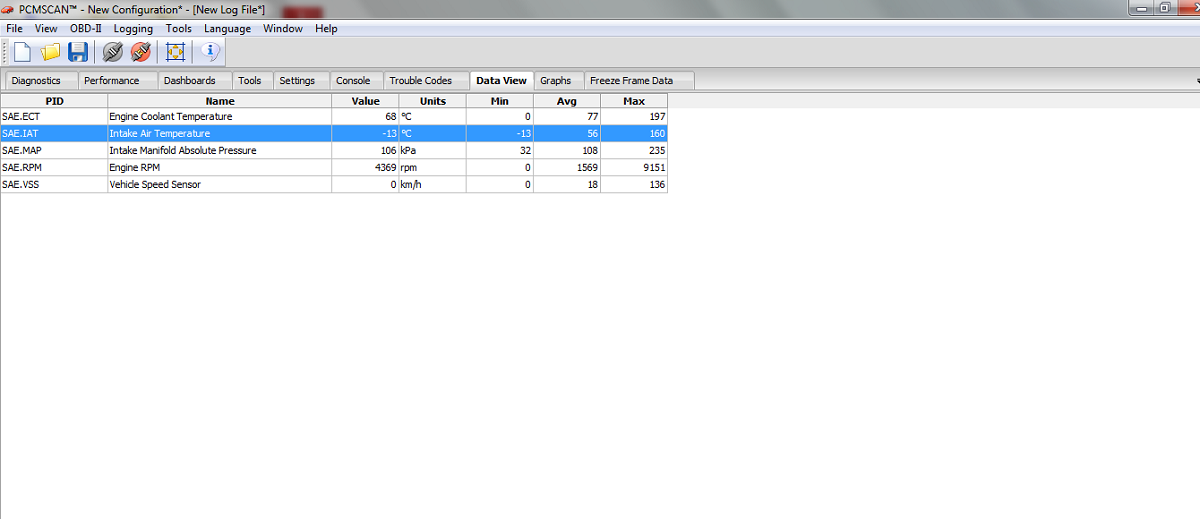The width and height of the screenshot is (1200, 519).
Task: Click the Max column header
Action: pyautogui.click(x=633, y=101)
